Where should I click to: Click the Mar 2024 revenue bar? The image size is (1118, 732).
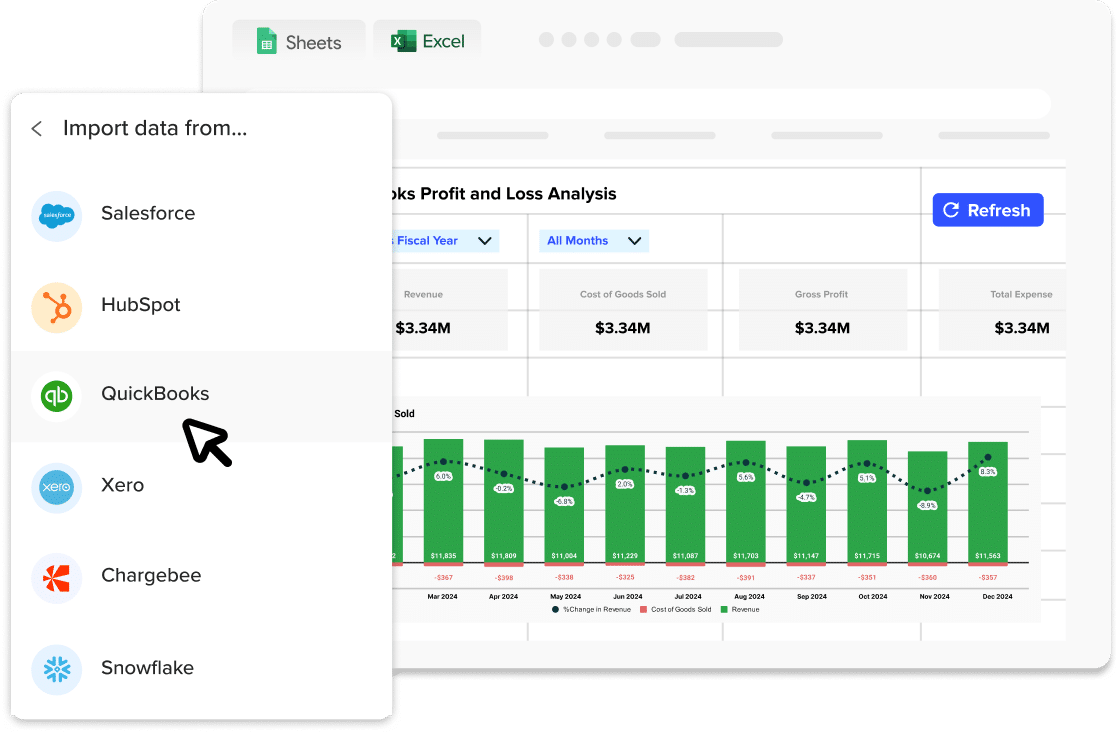(x=443, y=500)
